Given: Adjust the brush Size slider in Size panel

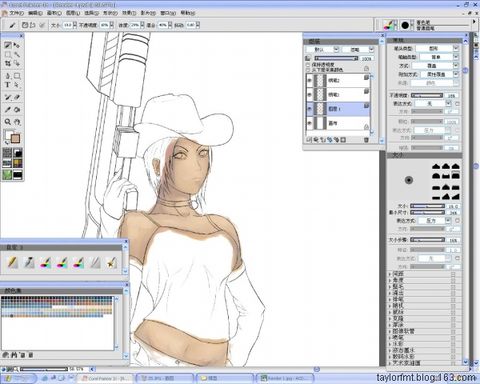Looking at the screenshot, I should click(427, 206).
